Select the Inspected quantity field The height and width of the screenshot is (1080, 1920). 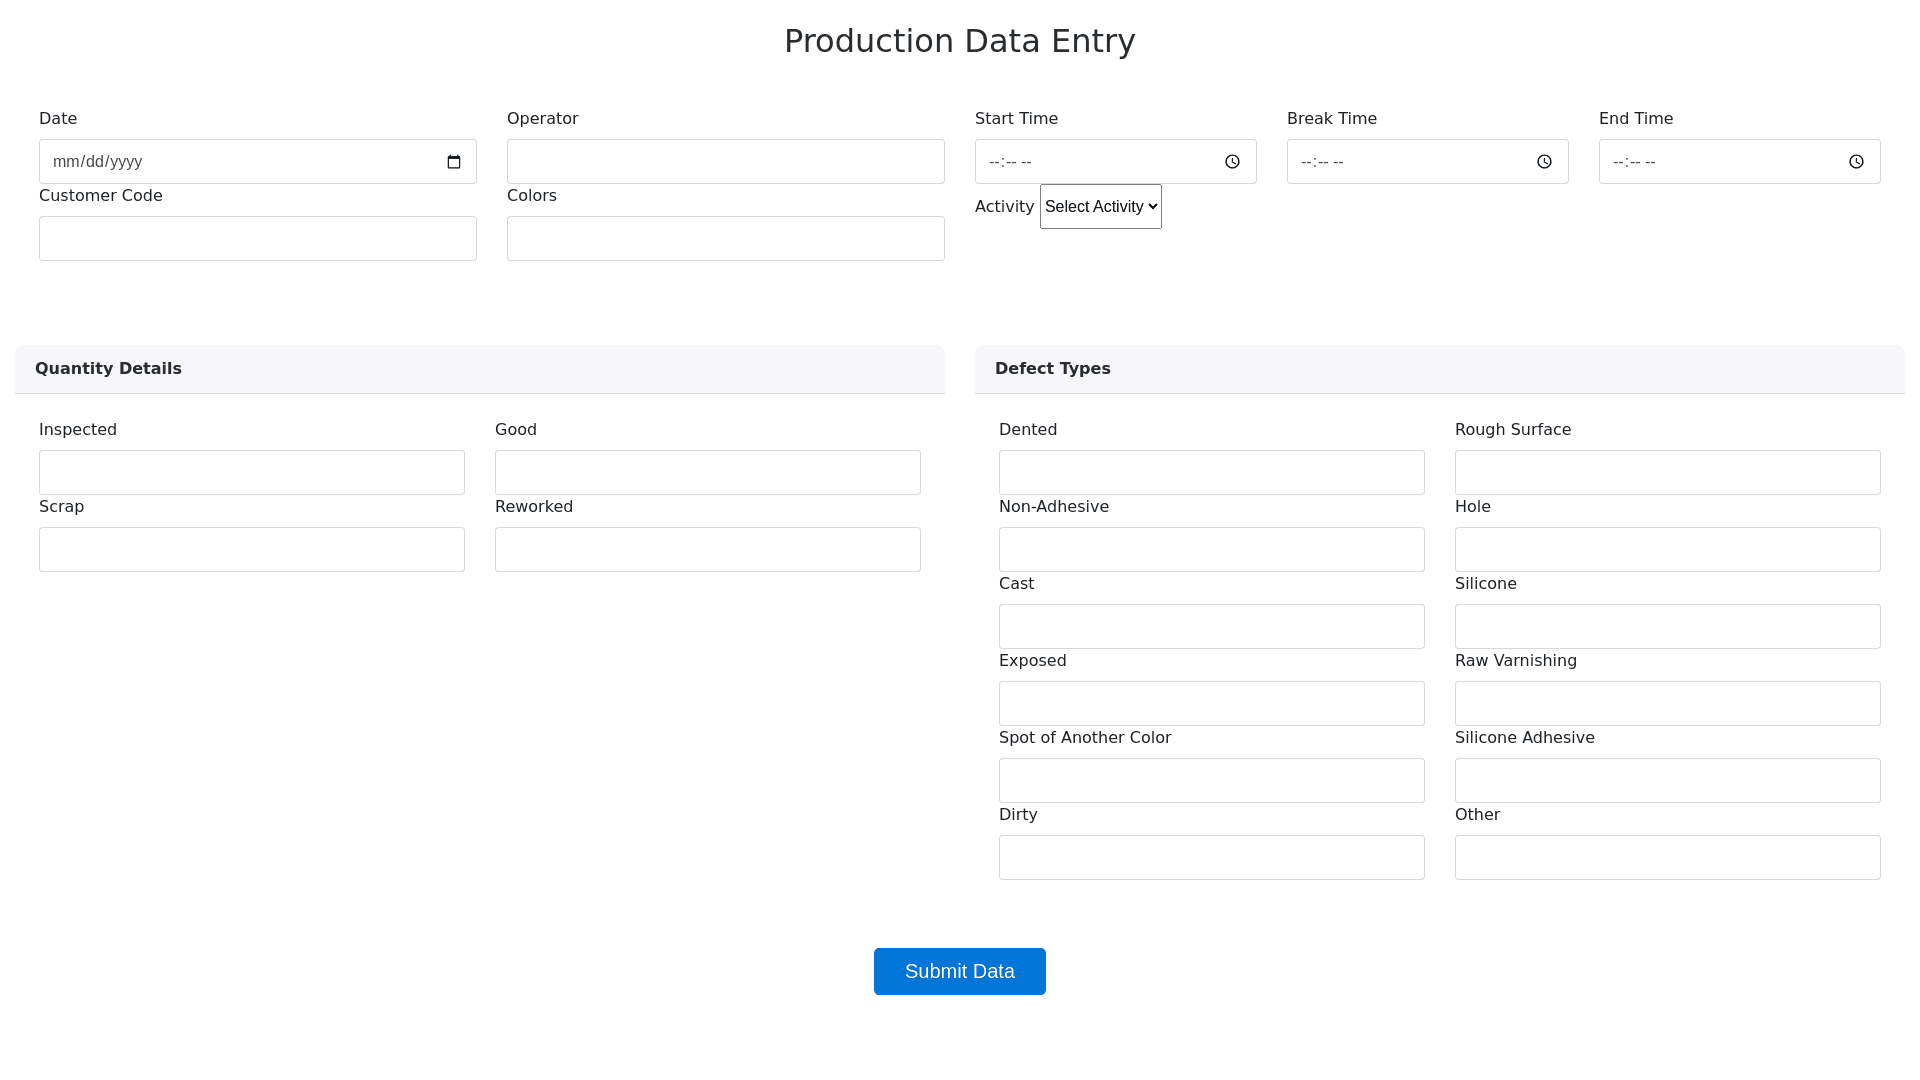coord(251,473)
